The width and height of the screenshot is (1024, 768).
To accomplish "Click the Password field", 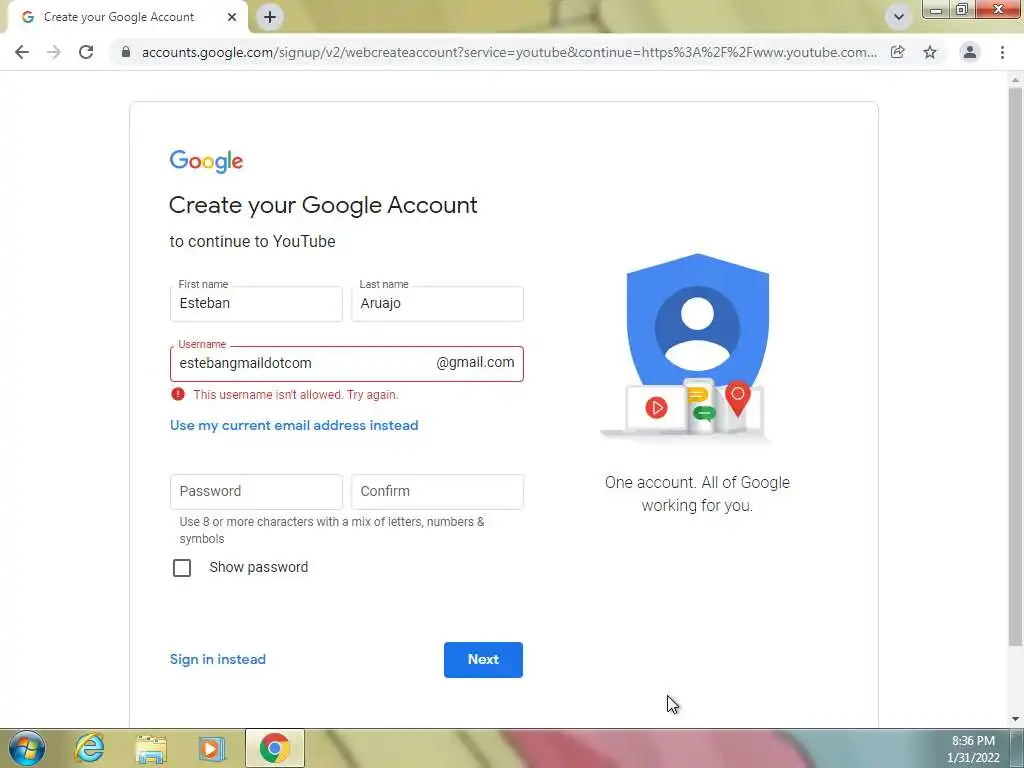I will [x=256, y=492].
